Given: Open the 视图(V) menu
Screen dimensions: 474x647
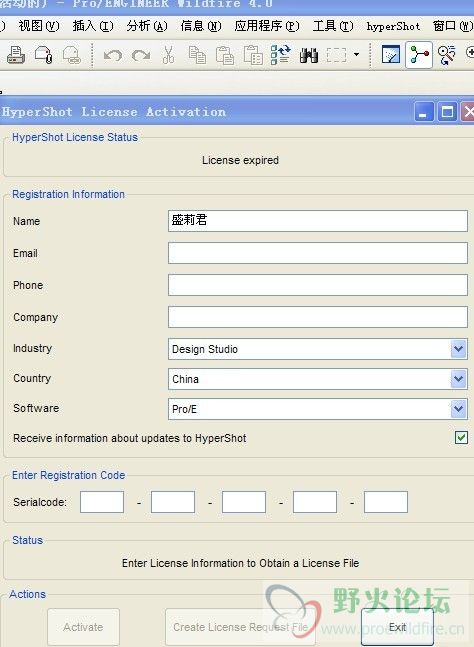Looking at the screenshot, I should click(x=39, y=26).
